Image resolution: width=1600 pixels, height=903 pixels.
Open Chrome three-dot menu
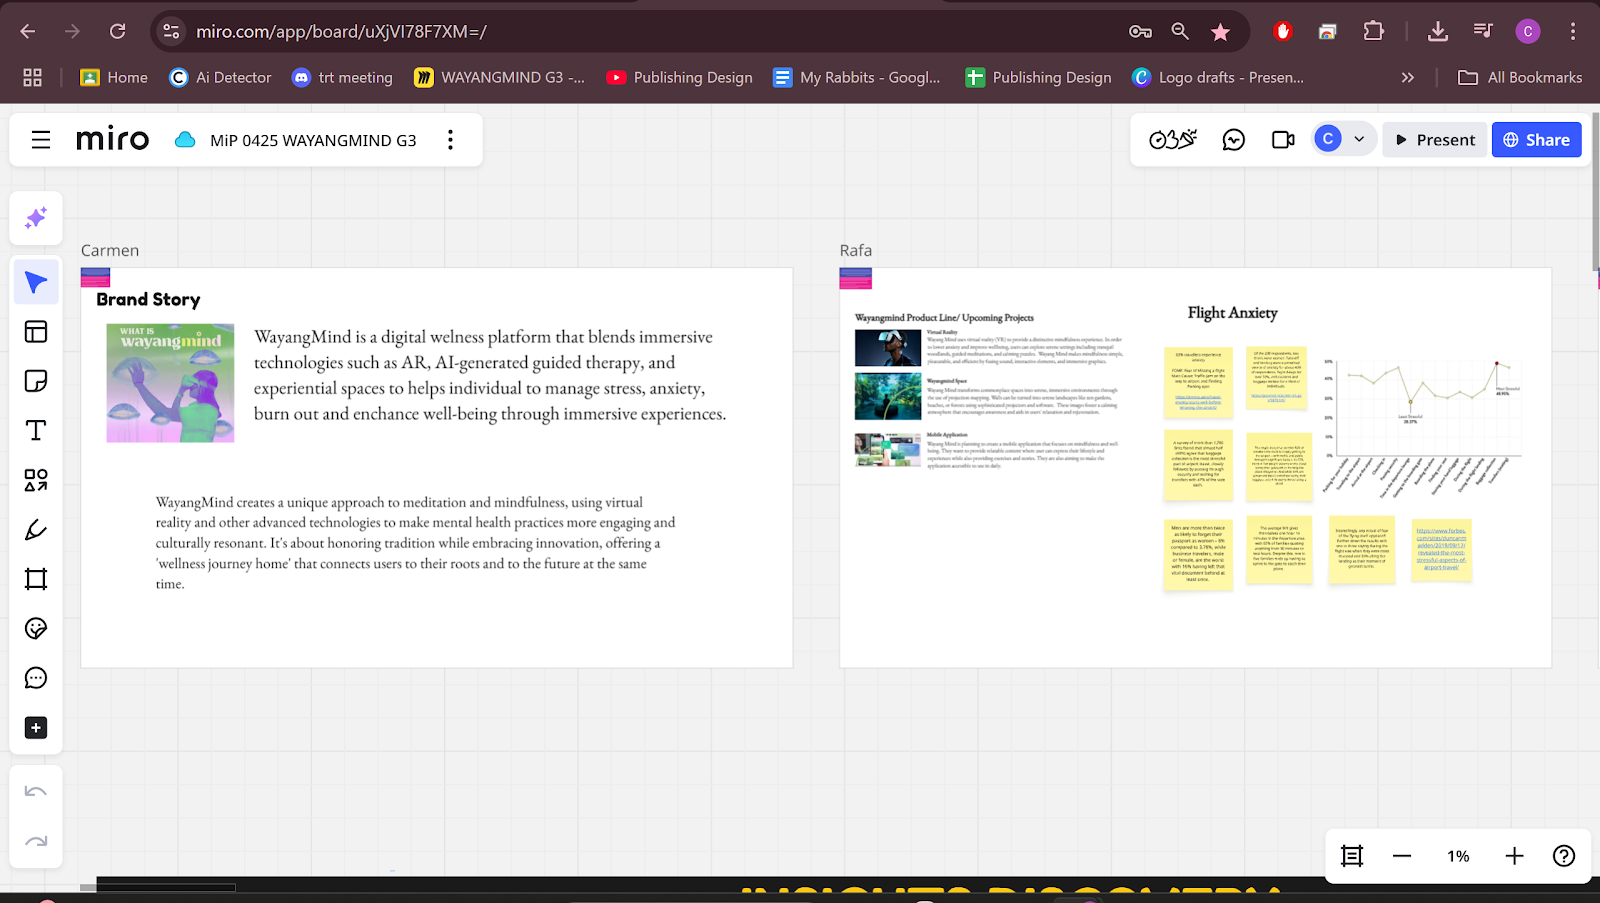[1573, 32]
